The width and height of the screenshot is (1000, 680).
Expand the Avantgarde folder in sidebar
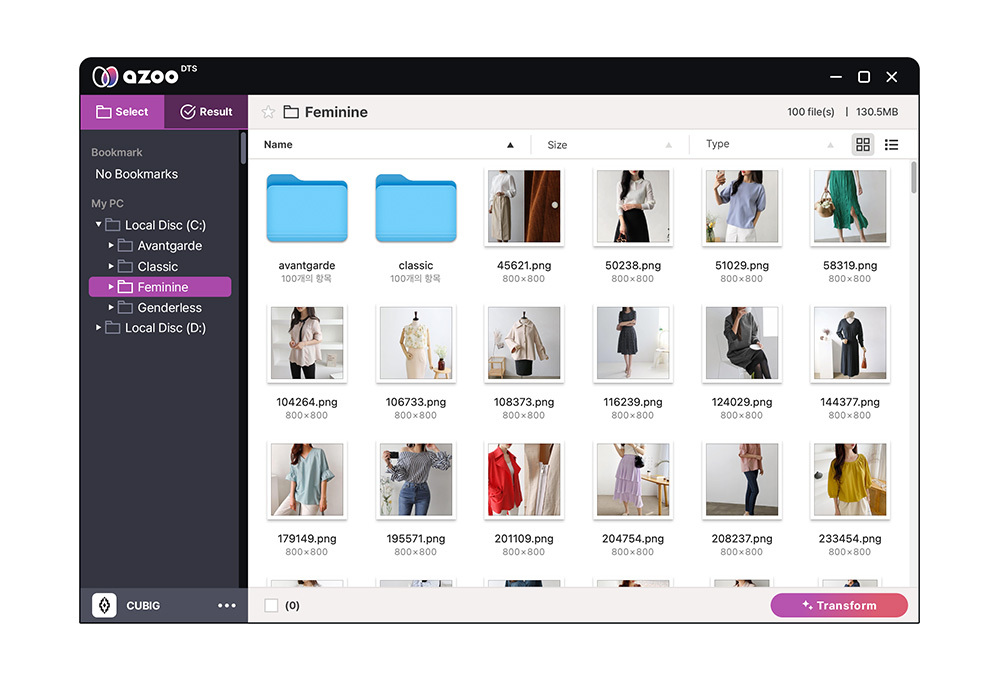click(111, 246)
